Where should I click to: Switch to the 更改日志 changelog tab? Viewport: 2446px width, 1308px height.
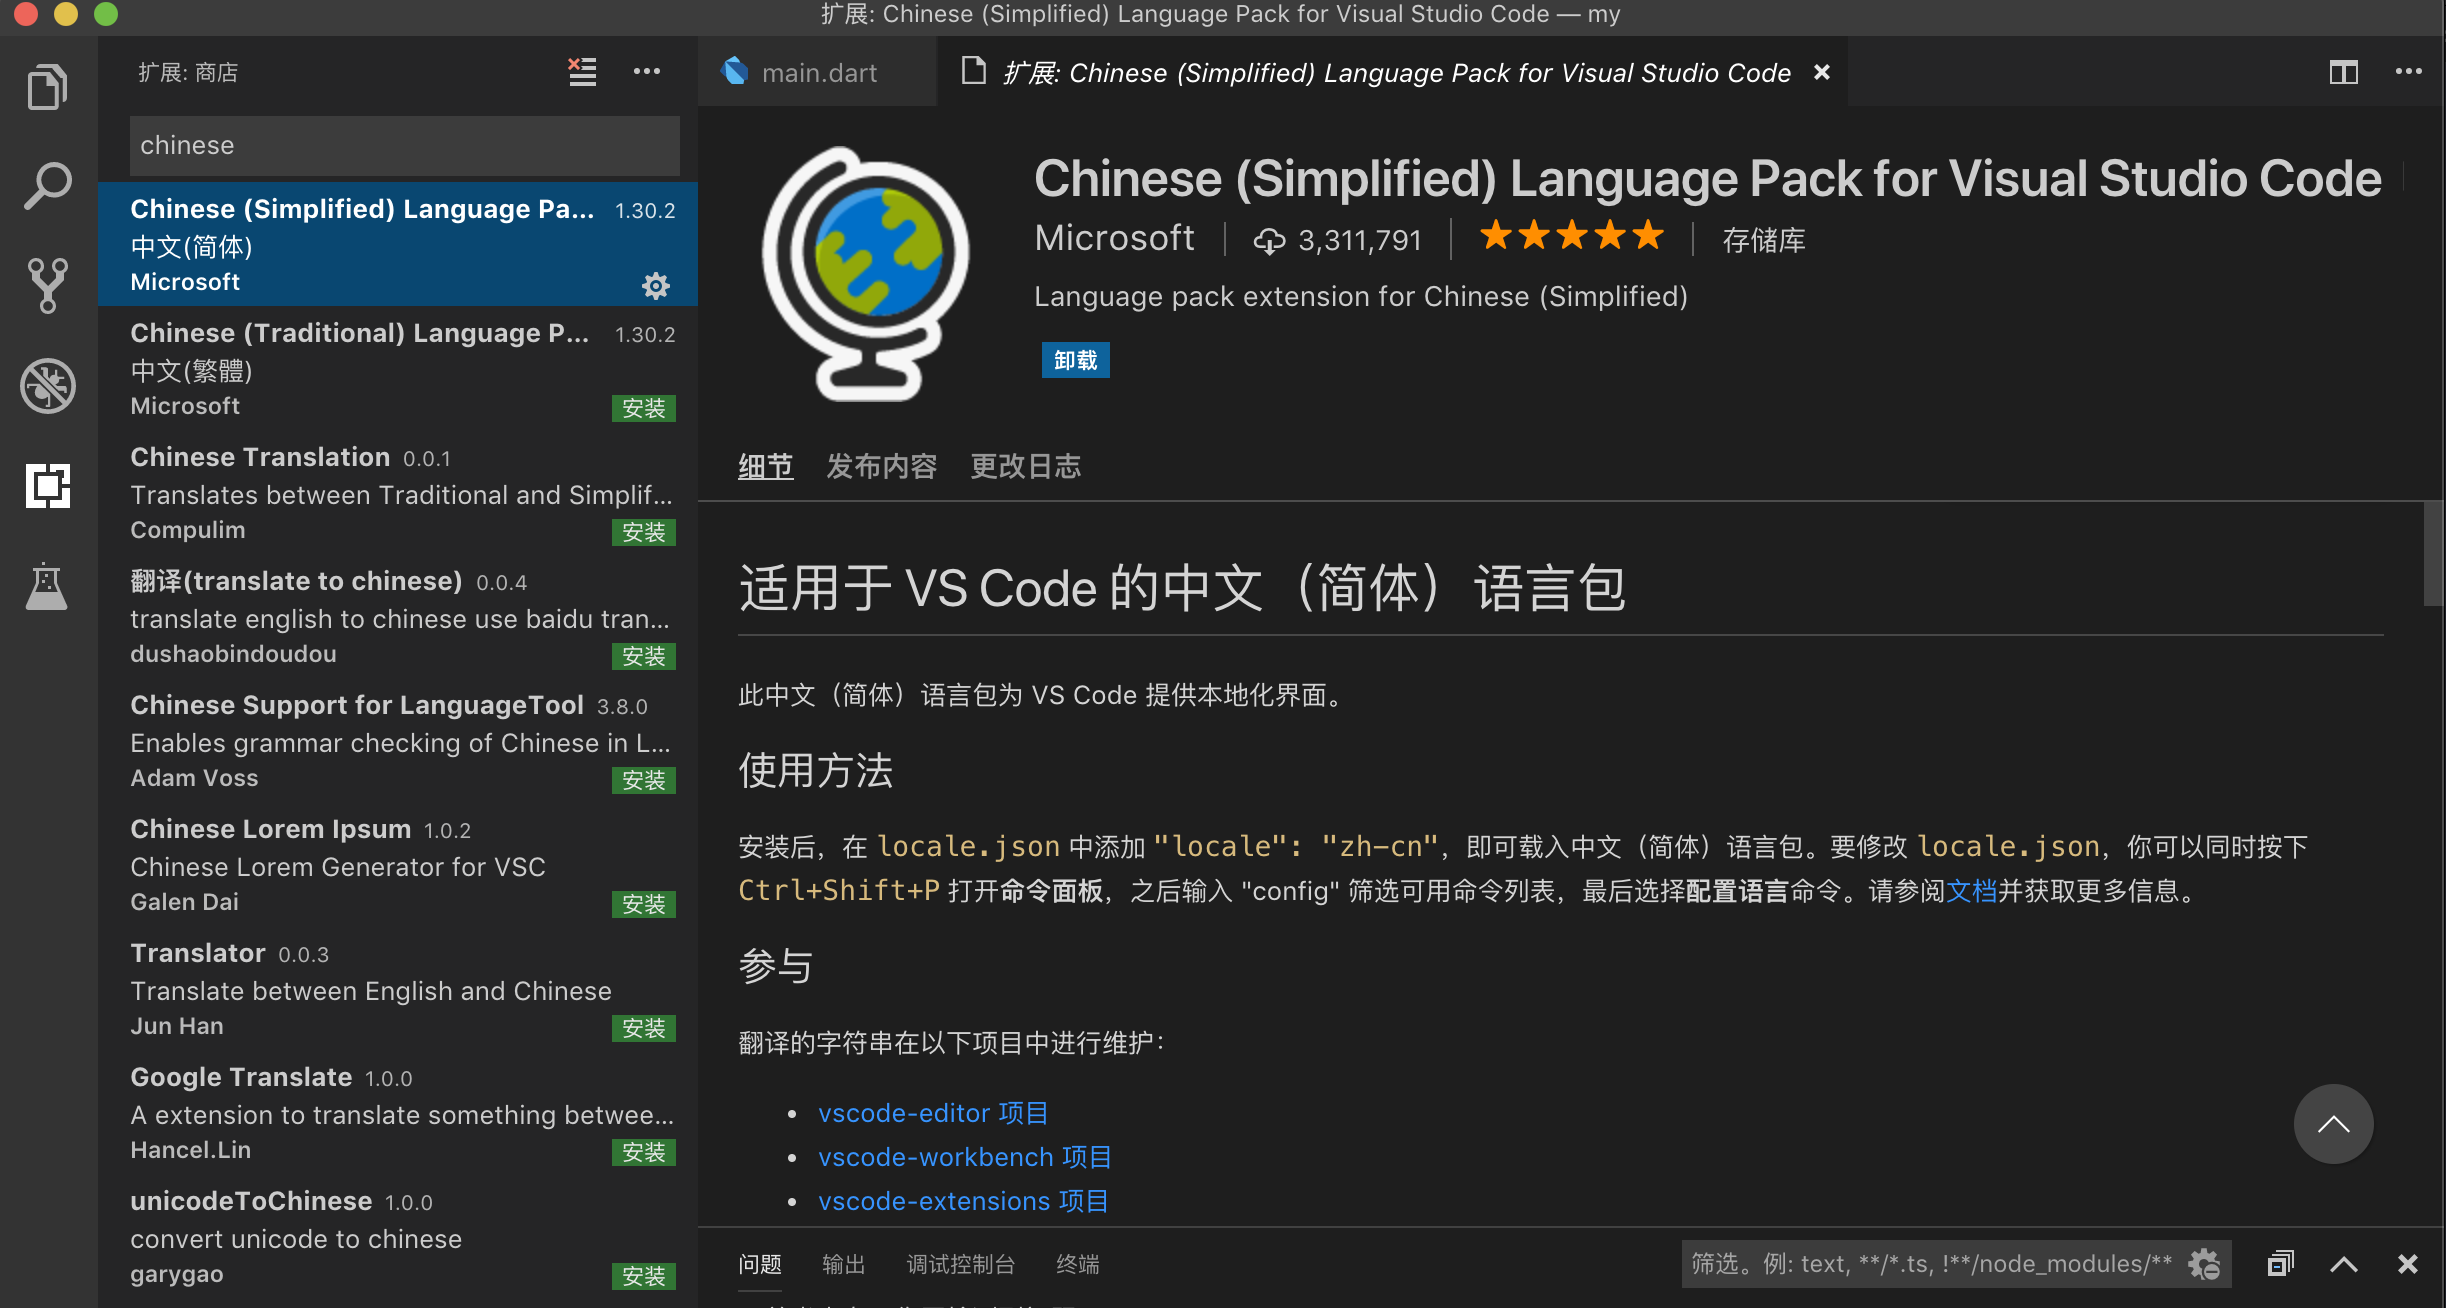pyautogui.click(x=1025, y=466)
